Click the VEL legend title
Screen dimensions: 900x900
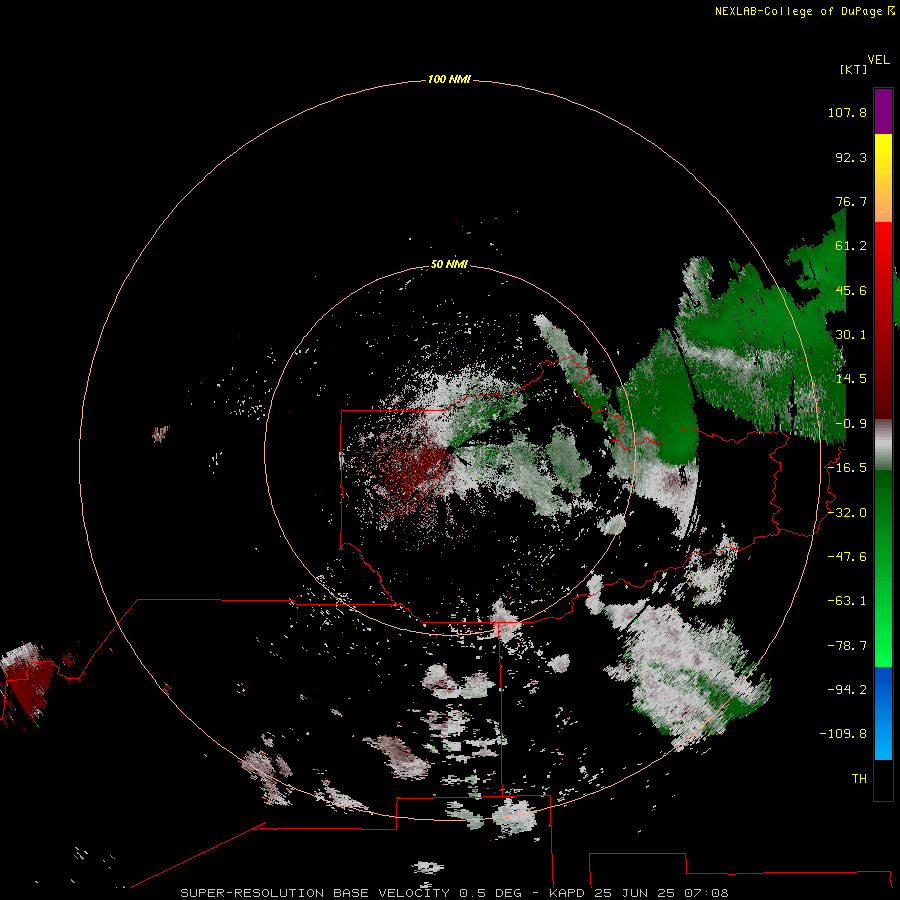(x=878, y=59)
